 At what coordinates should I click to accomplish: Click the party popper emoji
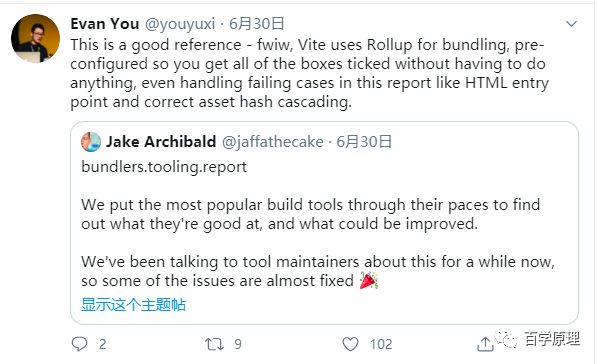pos(369,280)
